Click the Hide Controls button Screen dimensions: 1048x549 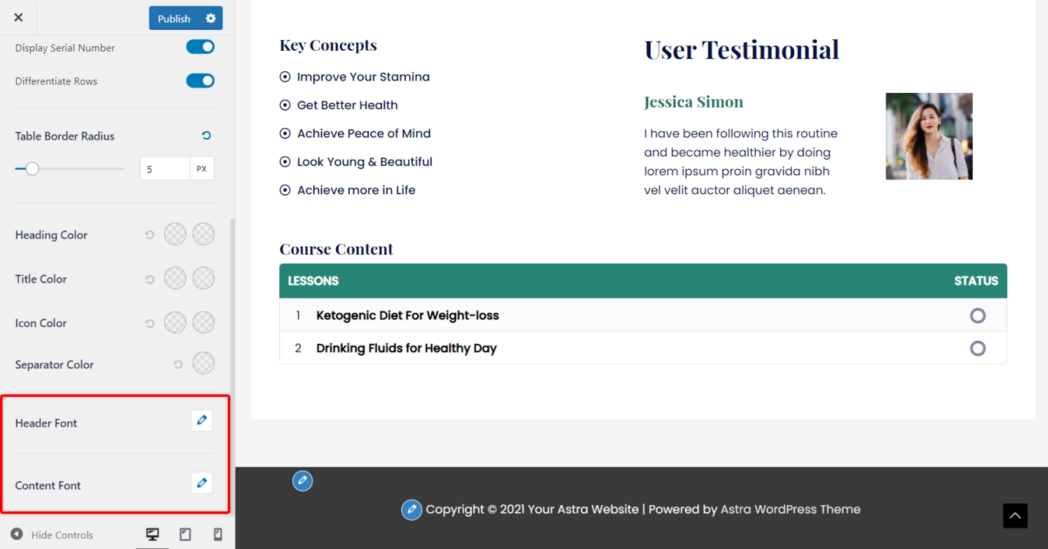click(52, 535)
